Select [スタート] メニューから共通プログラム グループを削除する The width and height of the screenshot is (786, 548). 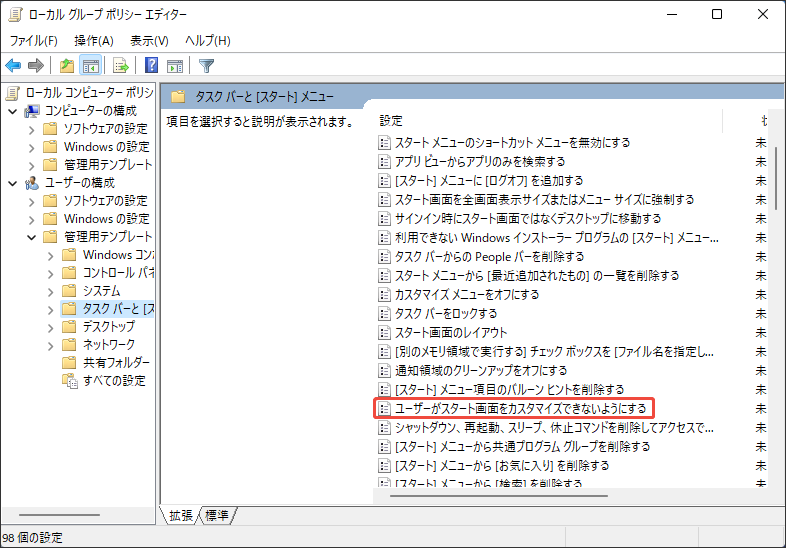522,447
